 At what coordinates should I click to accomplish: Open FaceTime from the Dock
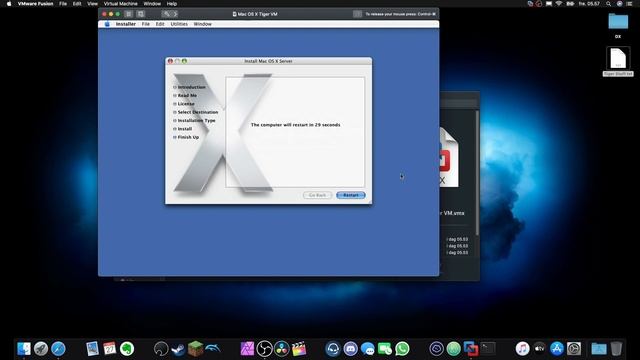(x=385, y=349)
